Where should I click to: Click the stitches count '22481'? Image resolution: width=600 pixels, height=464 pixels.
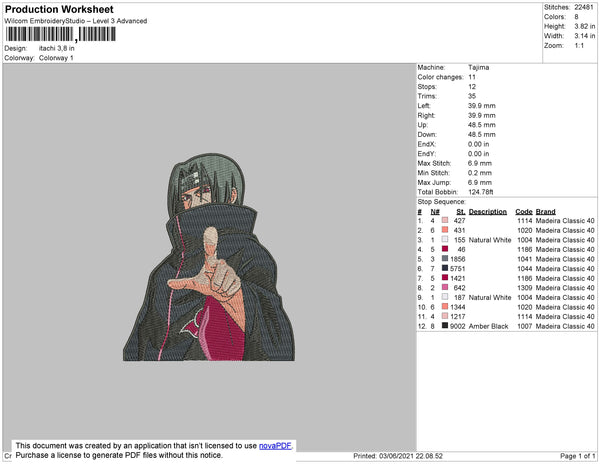pos(584,7)
